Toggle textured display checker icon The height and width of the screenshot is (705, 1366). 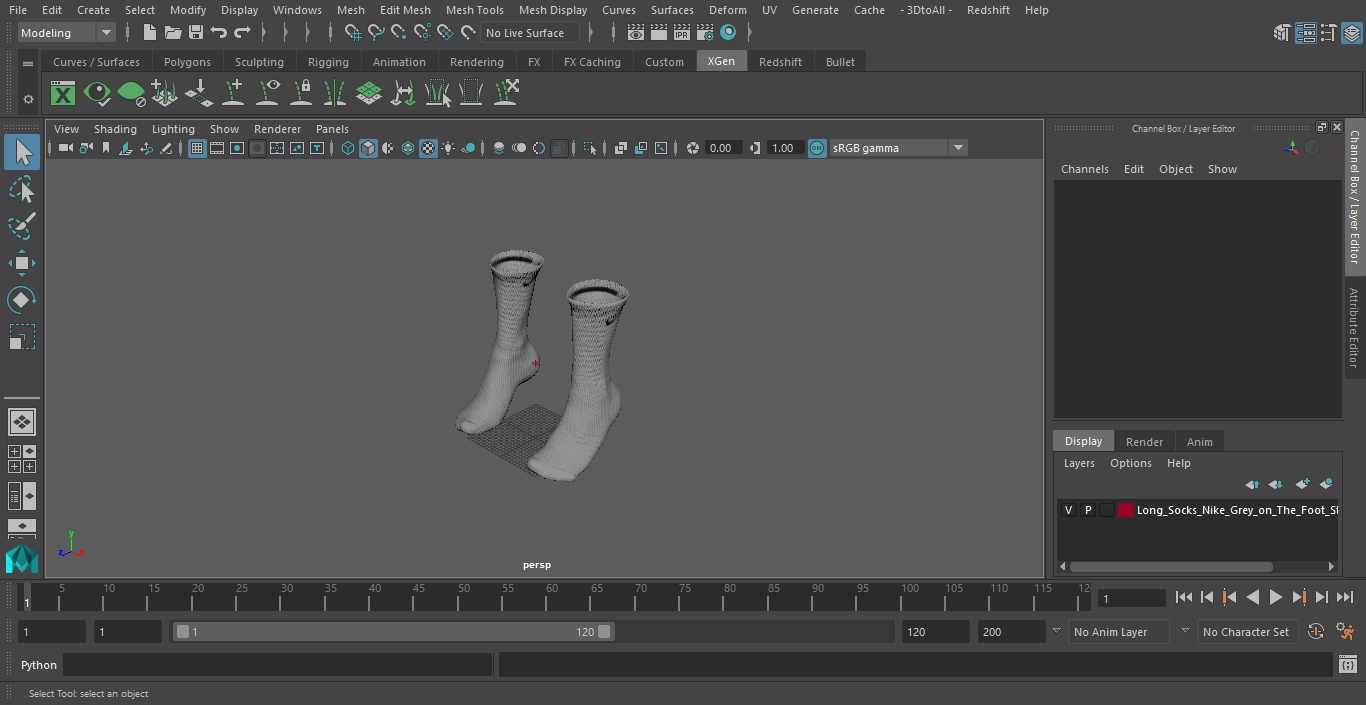[428, 148]
